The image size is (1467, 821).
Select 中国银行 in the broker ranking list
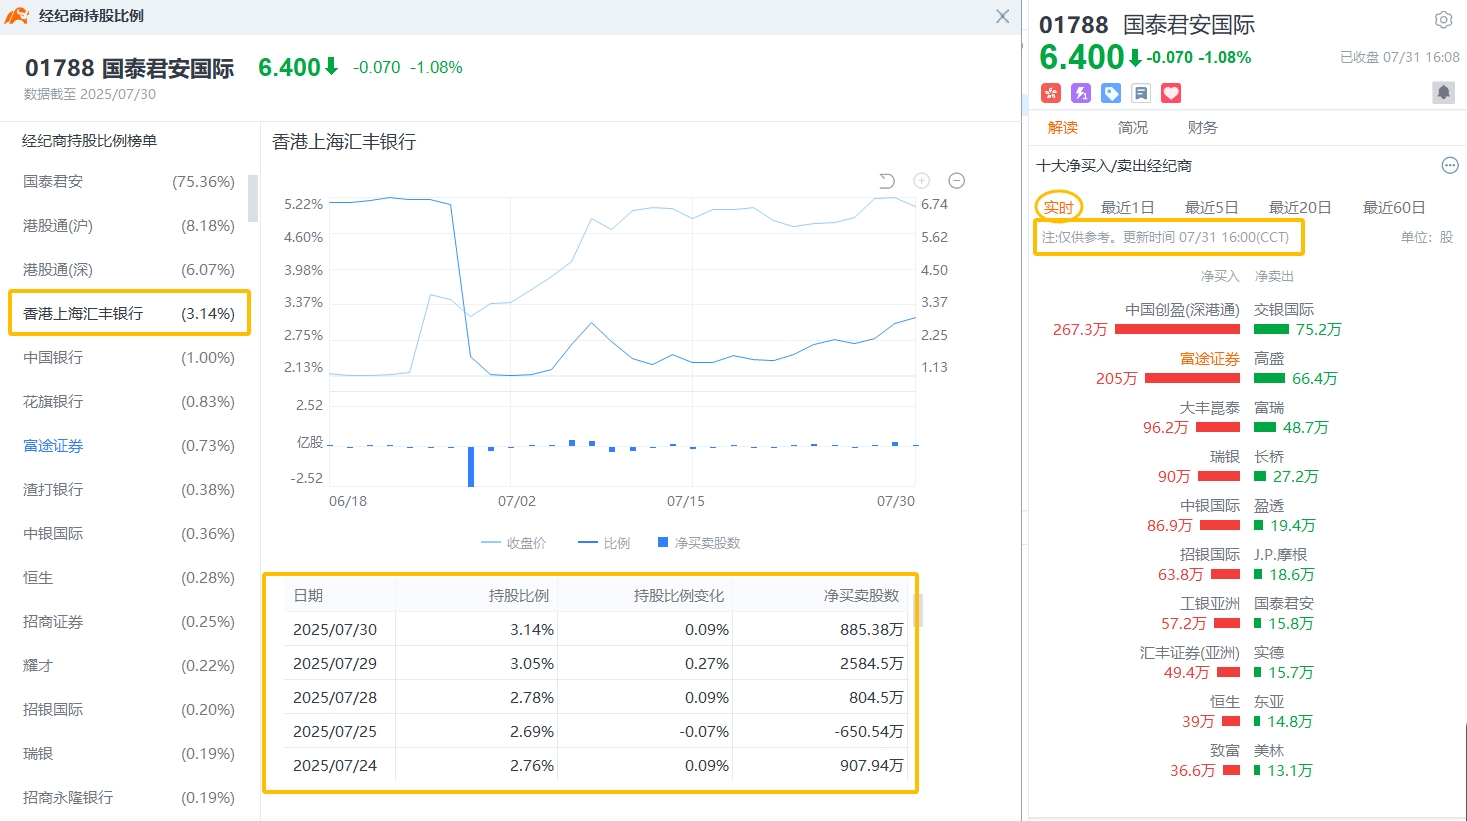[129, 358]
